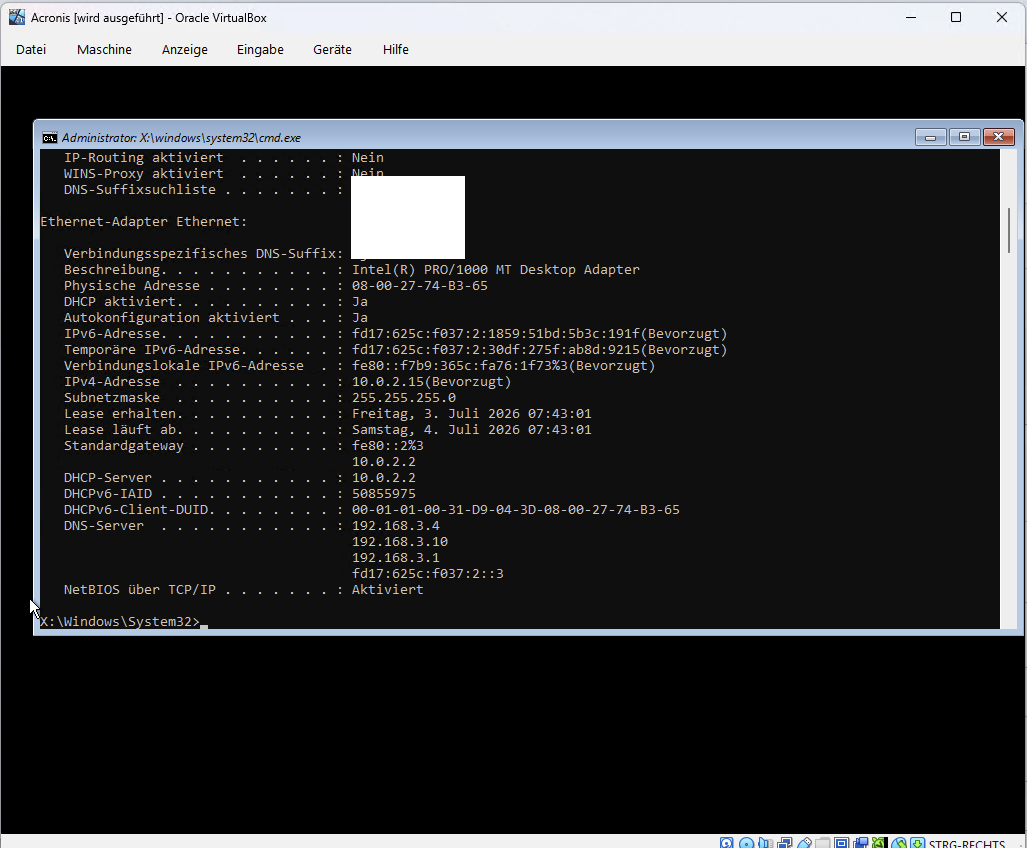The width and height of the screenshot is (1027, 848).
Task: Maximize the Oracle VirtualBox window
Action: [x=956, y=17]
